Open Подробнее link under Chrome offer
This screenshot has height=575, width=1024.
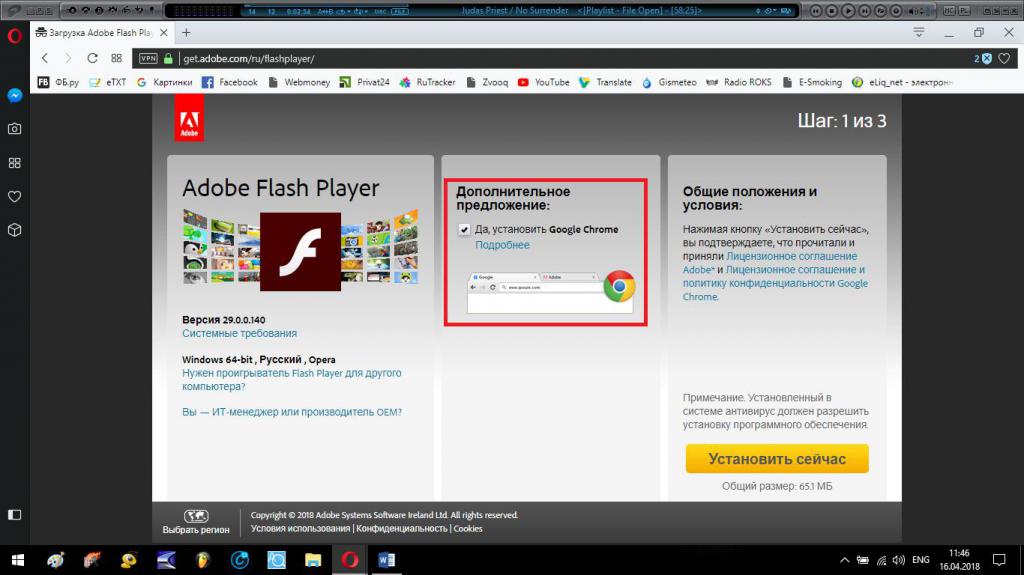click(502, 245)
